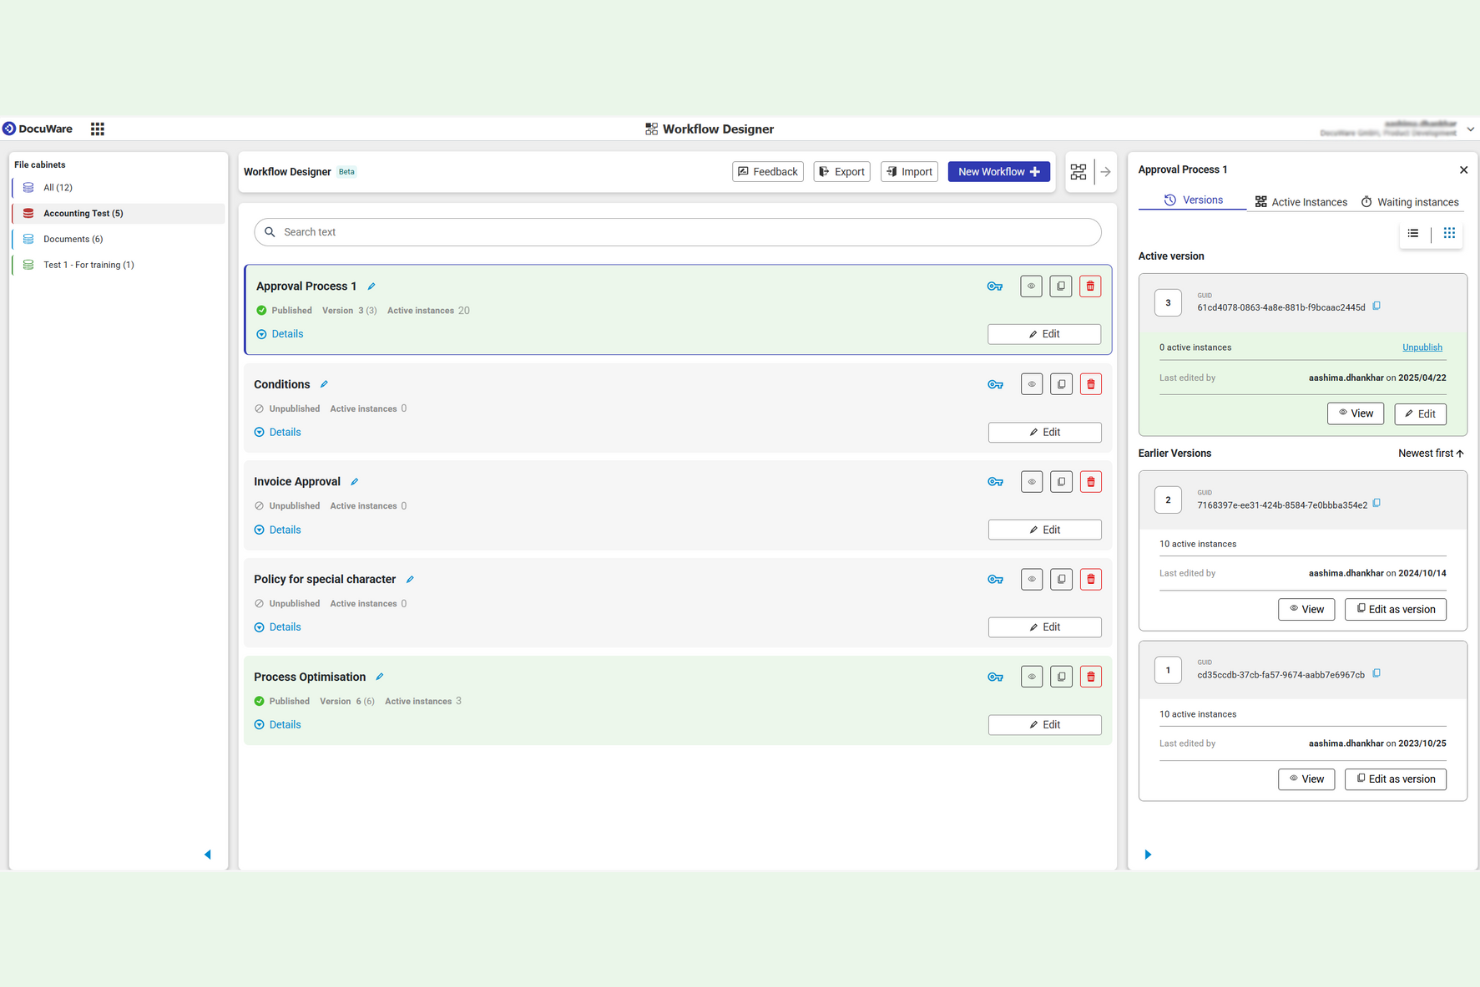Unpublish the active version of Approval Process 1
Screen dimensions: 1480x987
tap(1422, 347)
